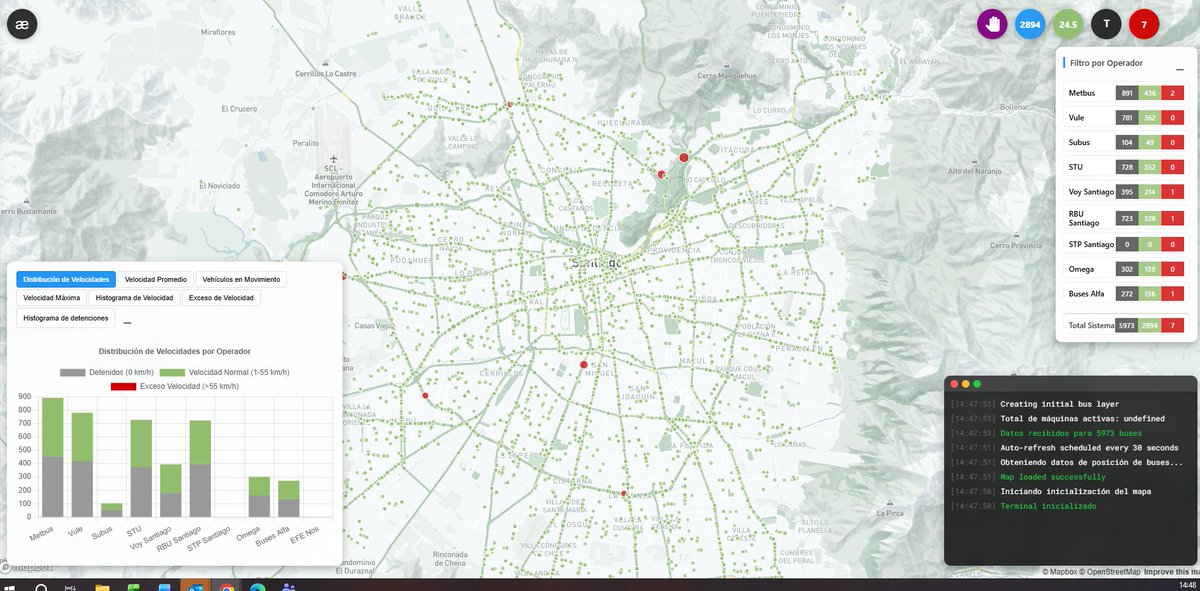This screenshot has width=1200, height=591.
Task: Open the Windows Start menu
Action: [x=10, y=585]
